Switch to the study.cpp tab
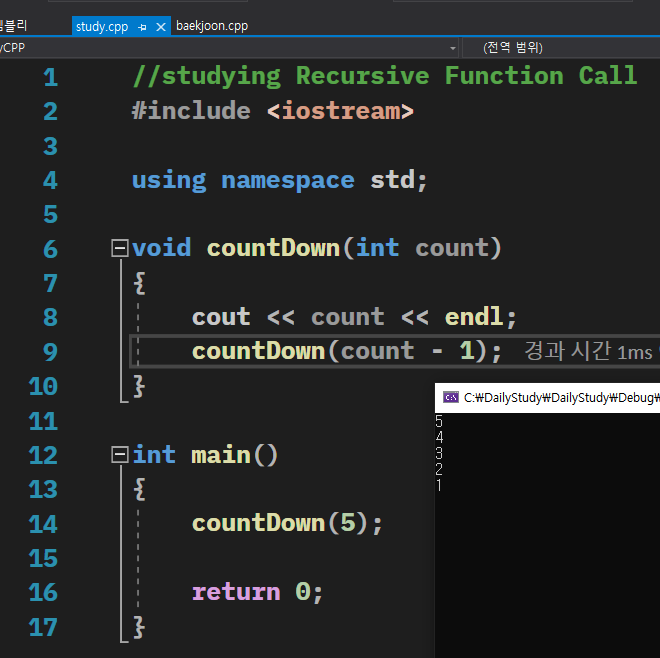660x658 pixels. click(102, 27)
